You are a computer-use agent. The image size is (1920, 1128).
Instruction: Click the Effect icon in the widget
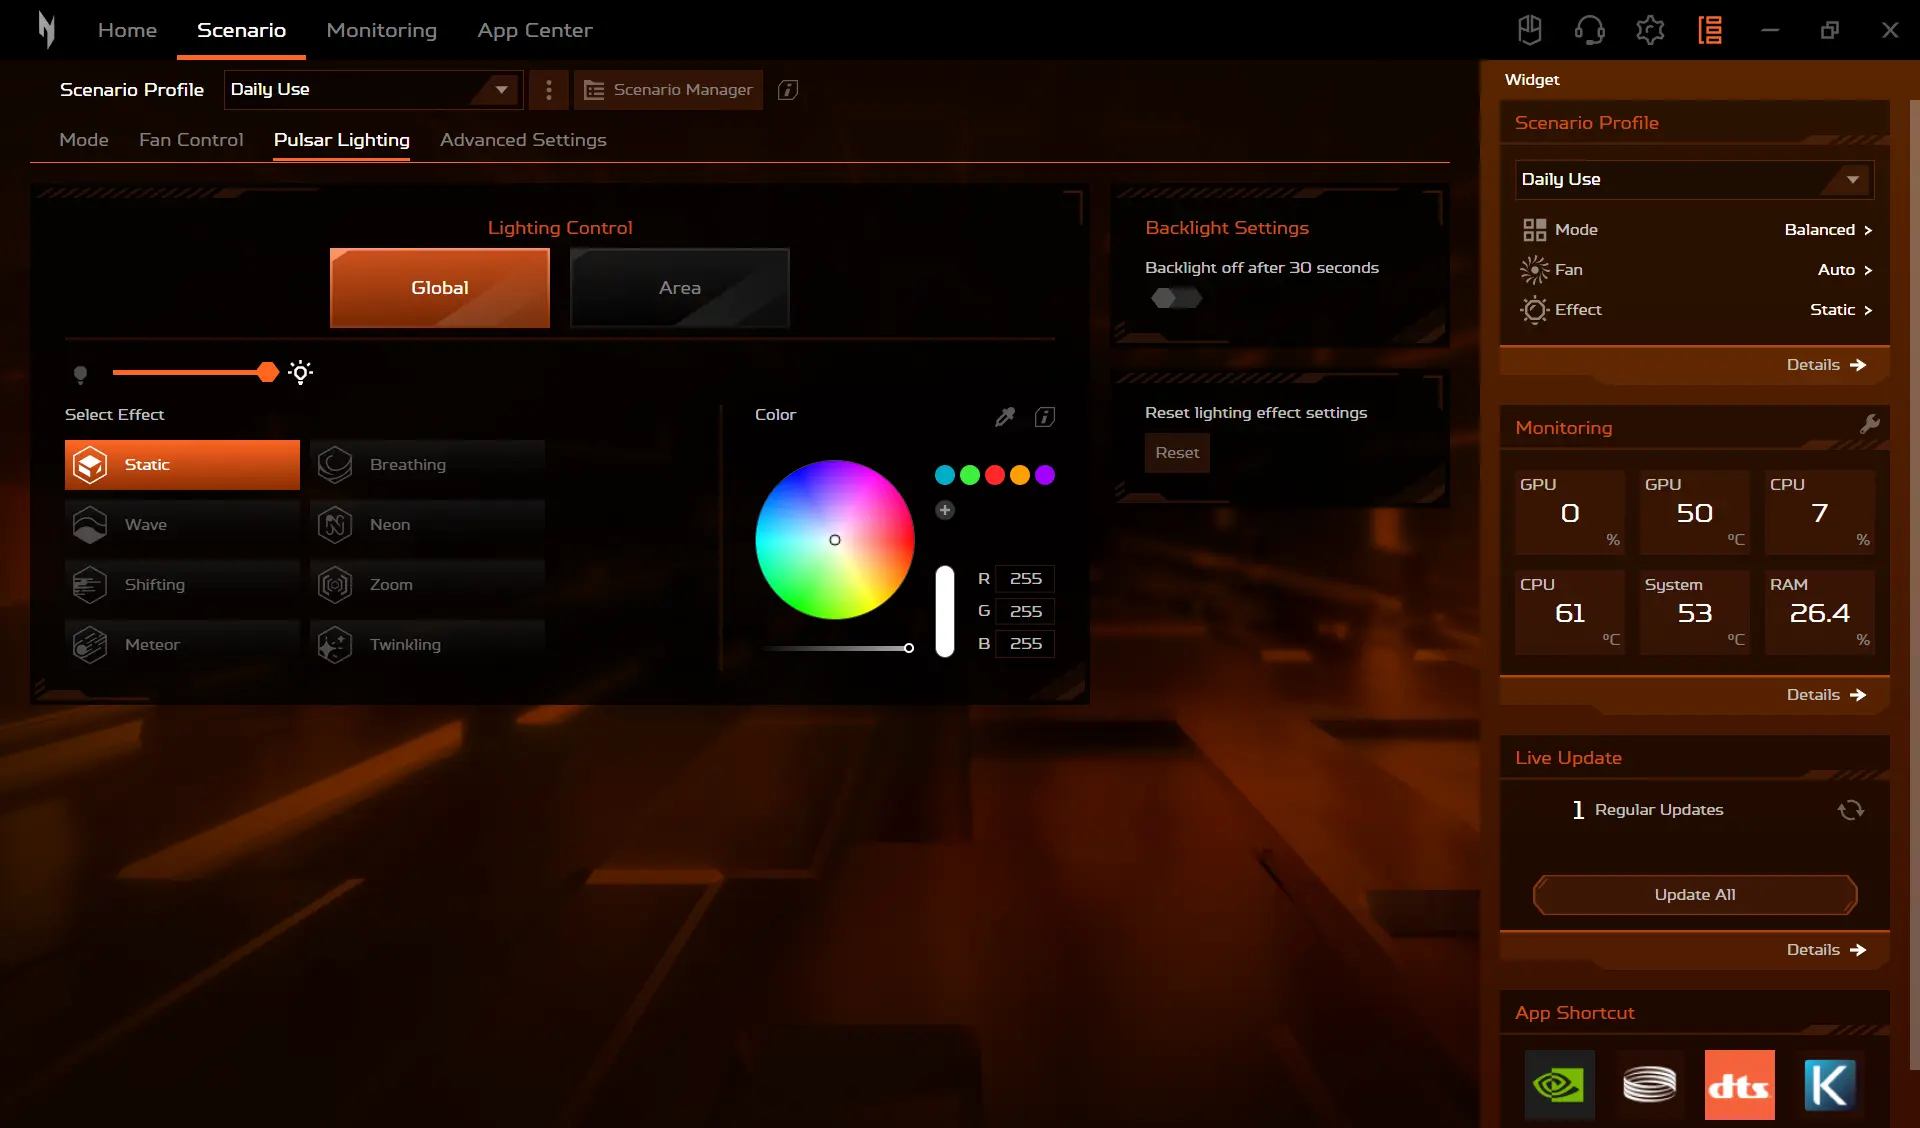pyautogui.click(x=1534, y=310)
